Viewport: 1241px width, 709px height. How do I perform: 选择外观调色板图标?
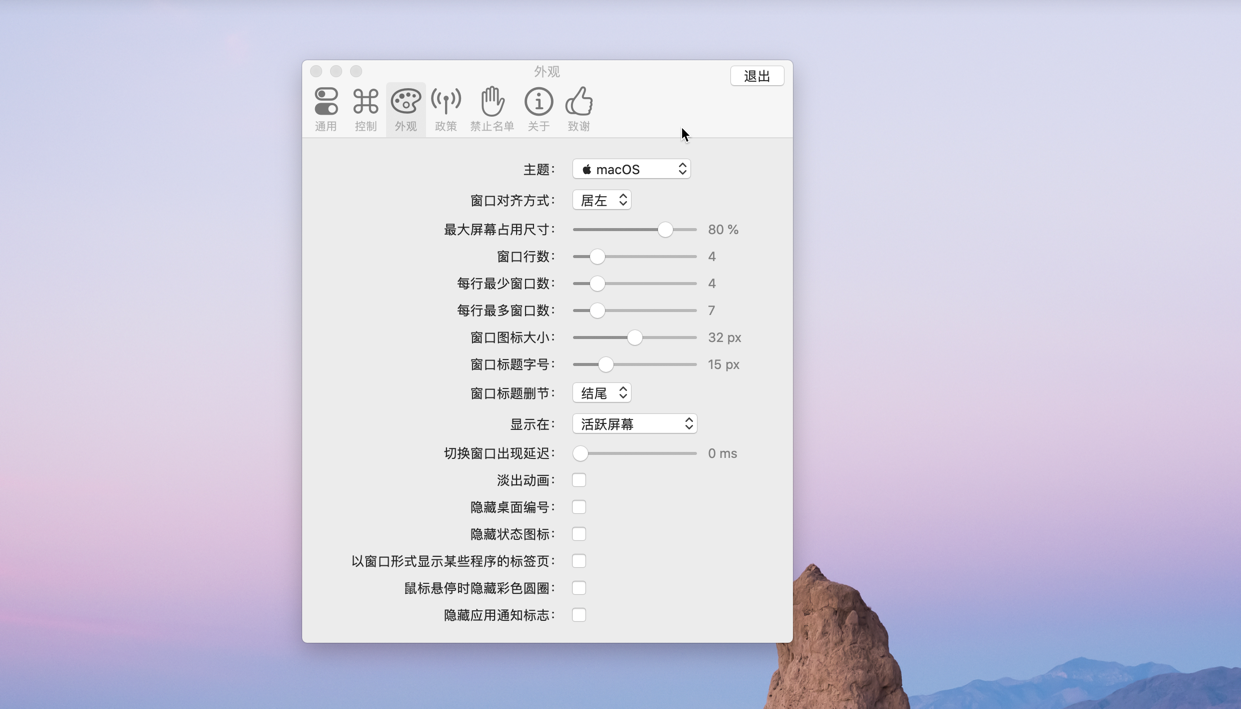click(x=405, y=100)
